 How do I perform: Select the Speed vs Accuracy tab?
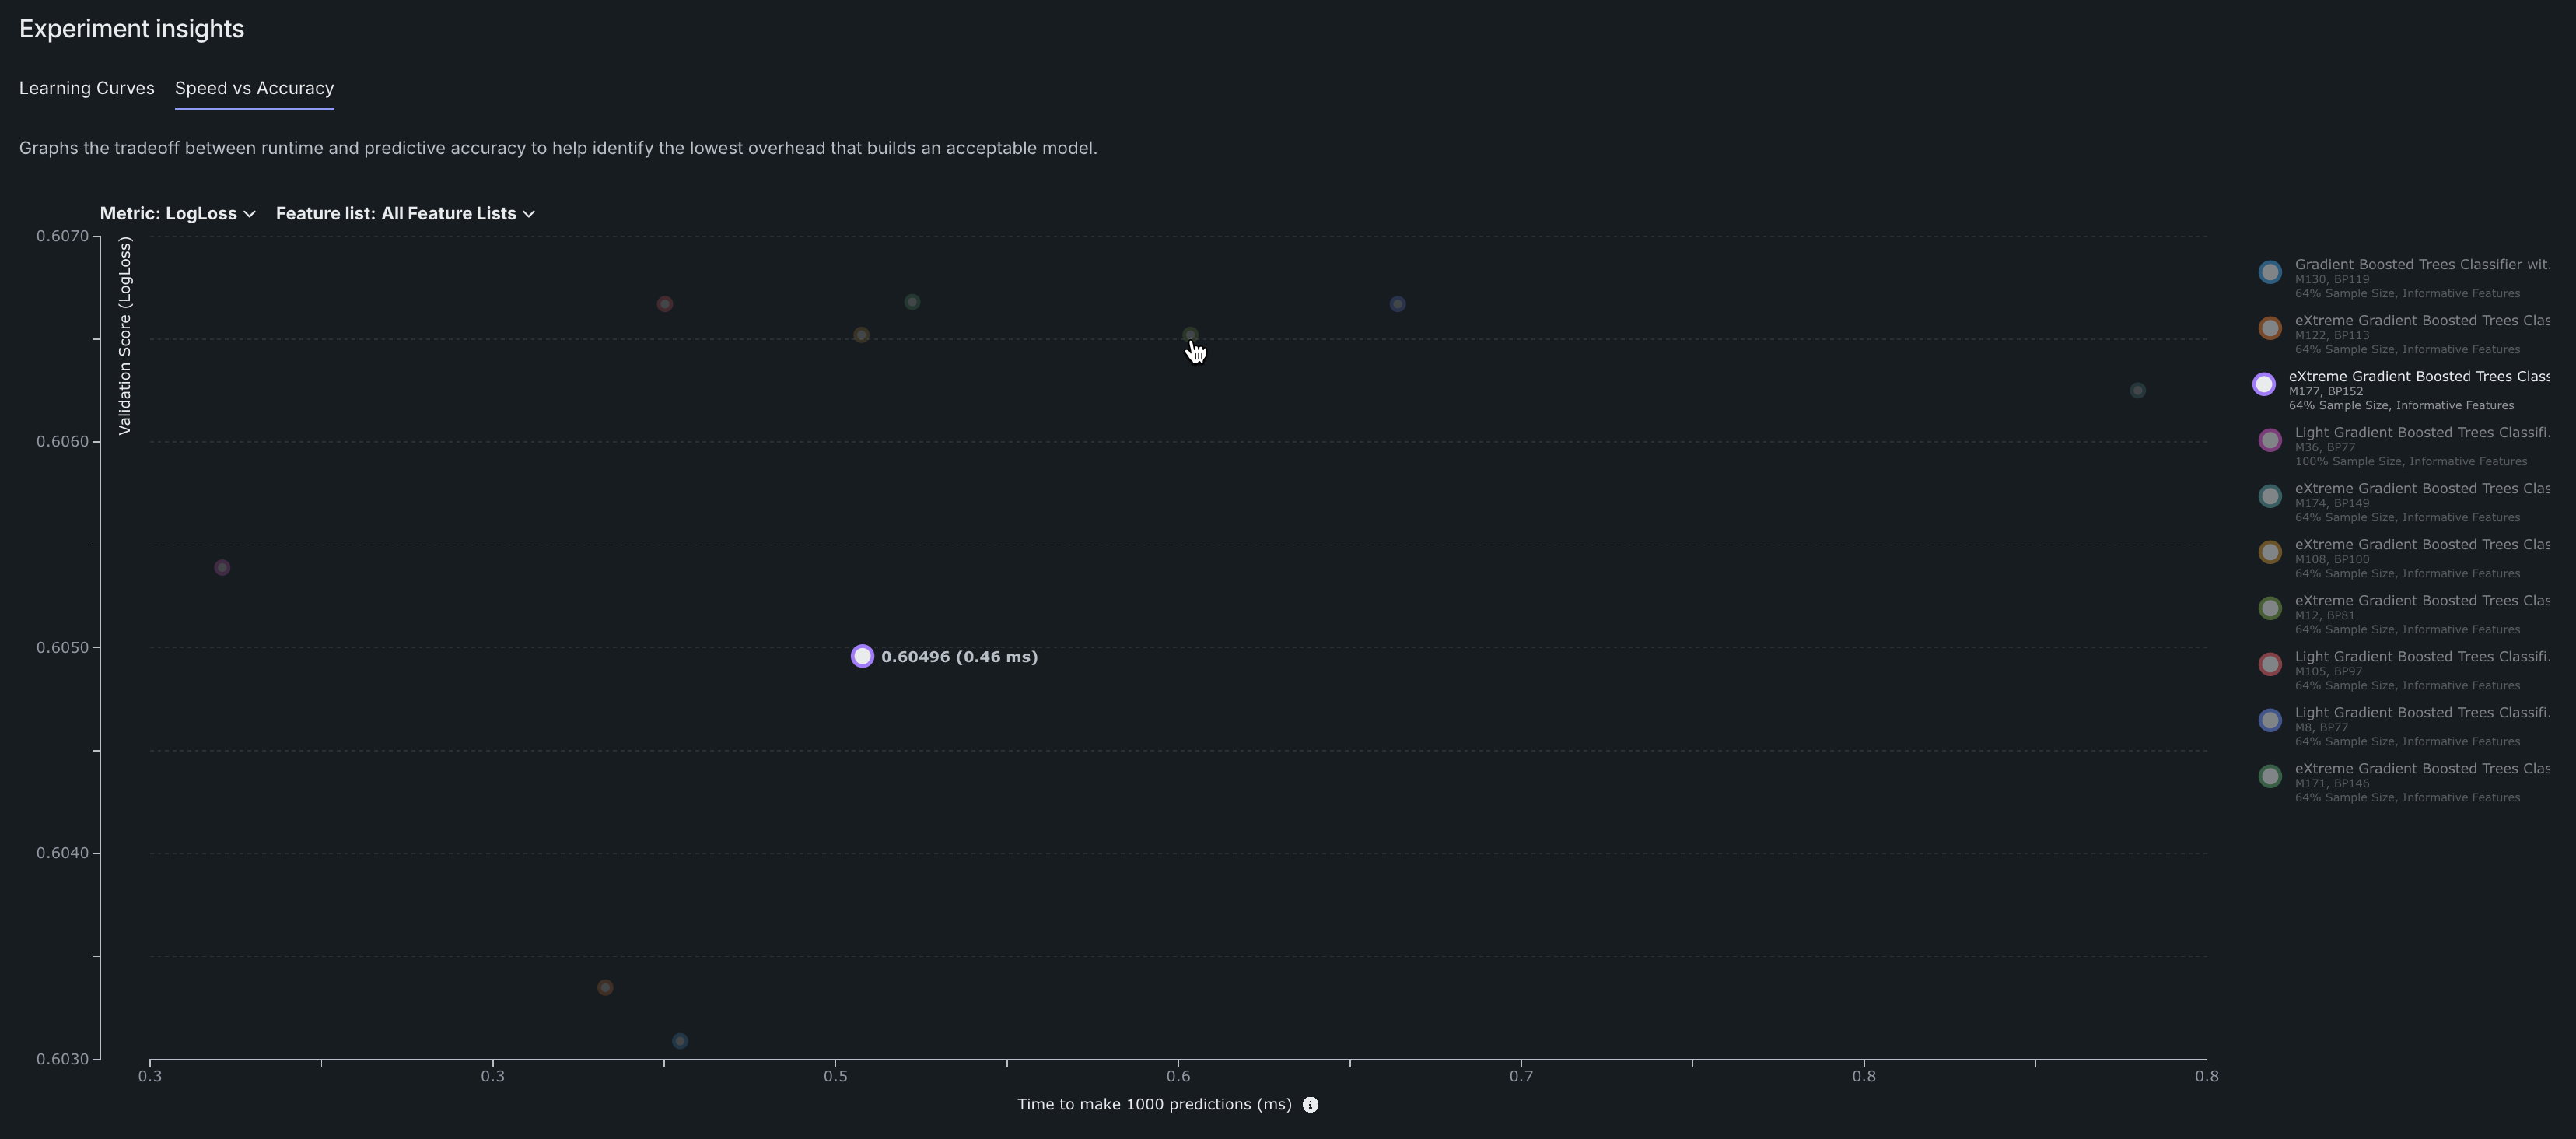pos(254,88)
